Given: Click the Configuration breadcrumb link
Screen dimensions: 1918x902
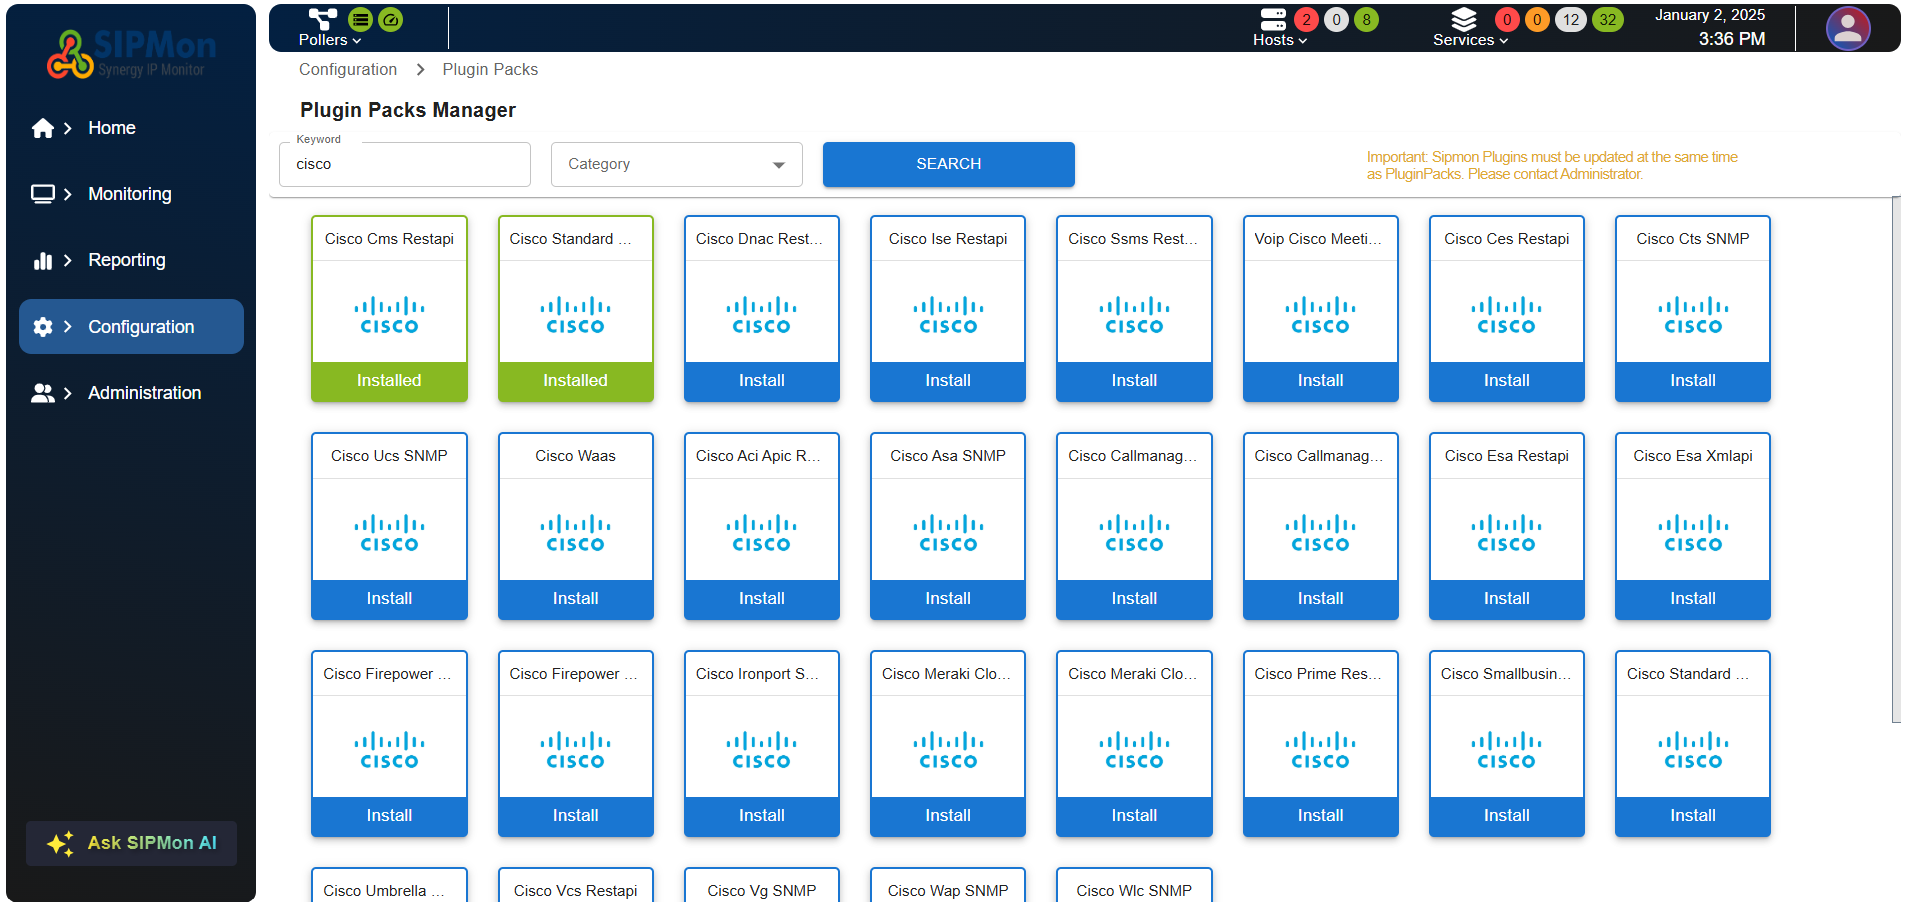Looking at the screenshot, I should click(x=347, y=69).
